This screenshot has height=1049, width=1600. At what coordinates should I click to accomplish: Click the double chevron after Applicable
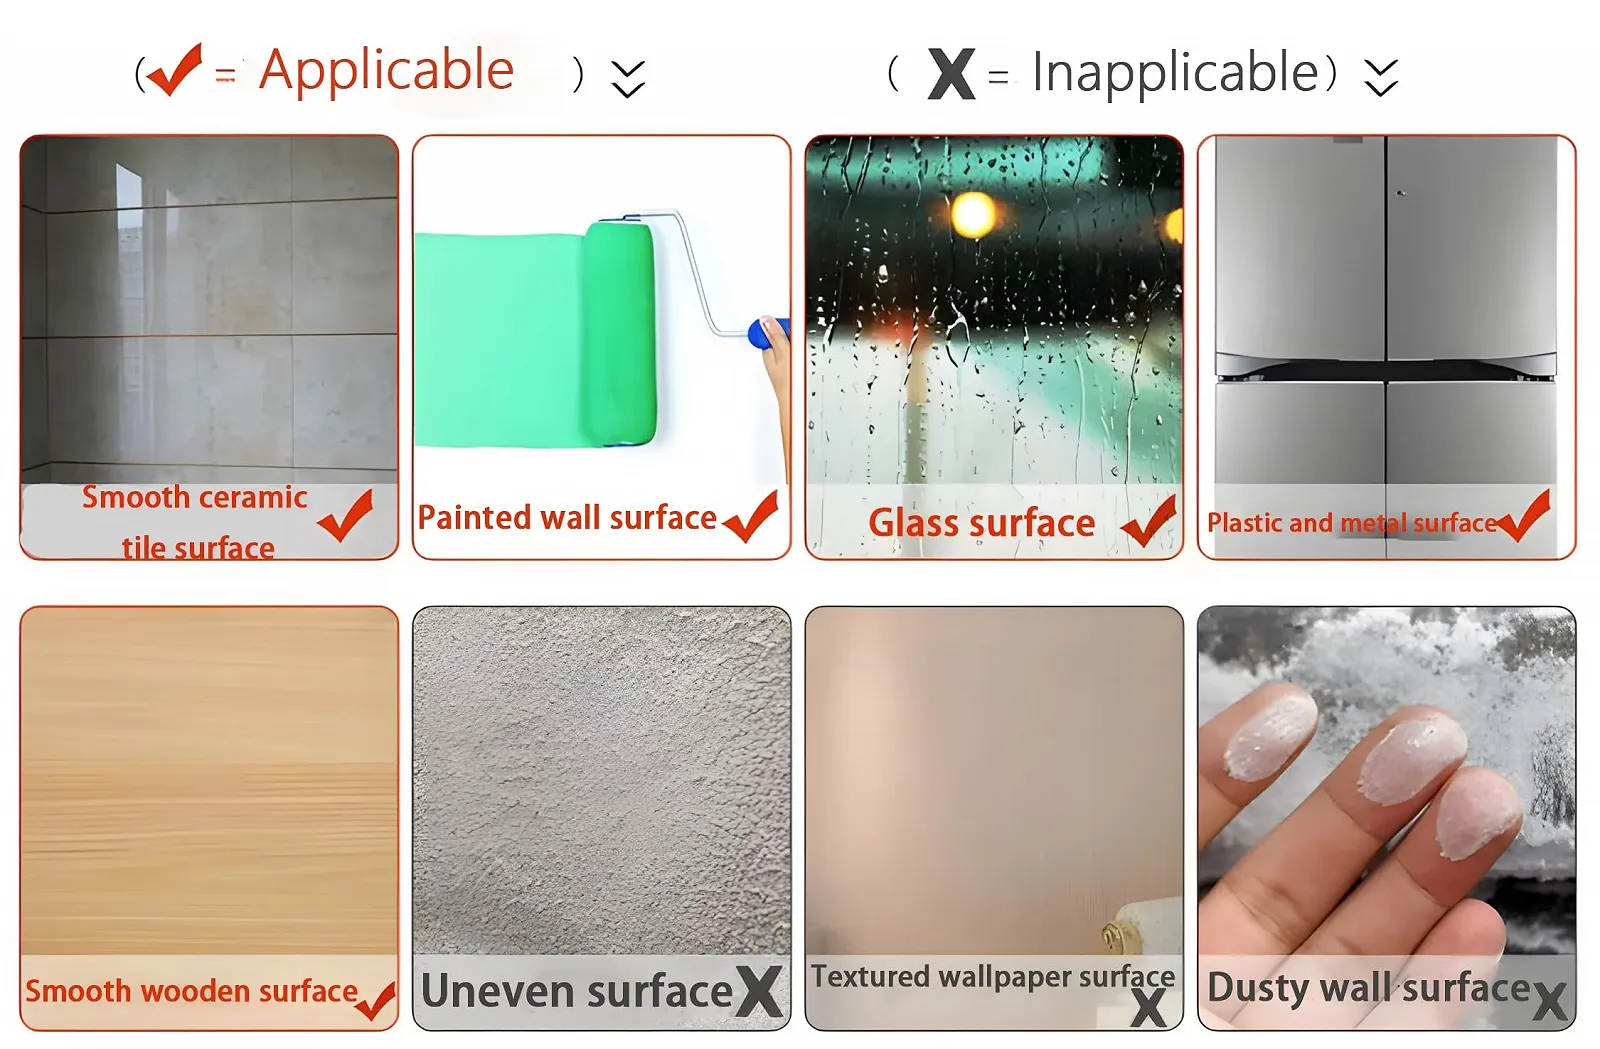point(628,79)
